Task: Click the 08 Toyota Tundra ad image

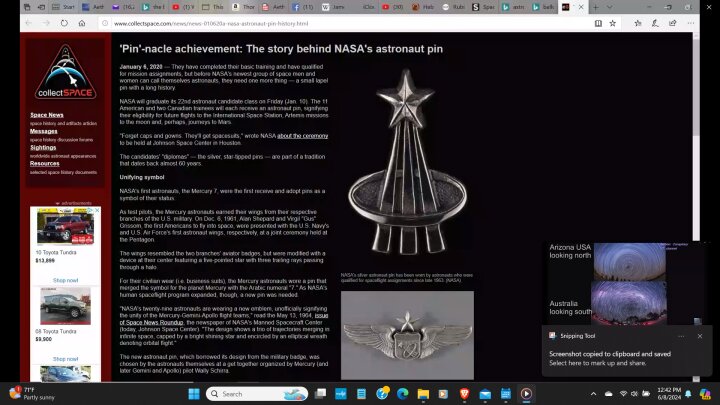Action: (65, 306)
